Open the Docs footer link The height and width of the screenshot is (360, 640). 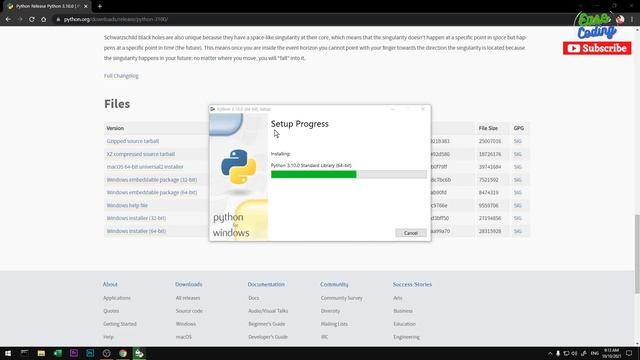point(253,298)
